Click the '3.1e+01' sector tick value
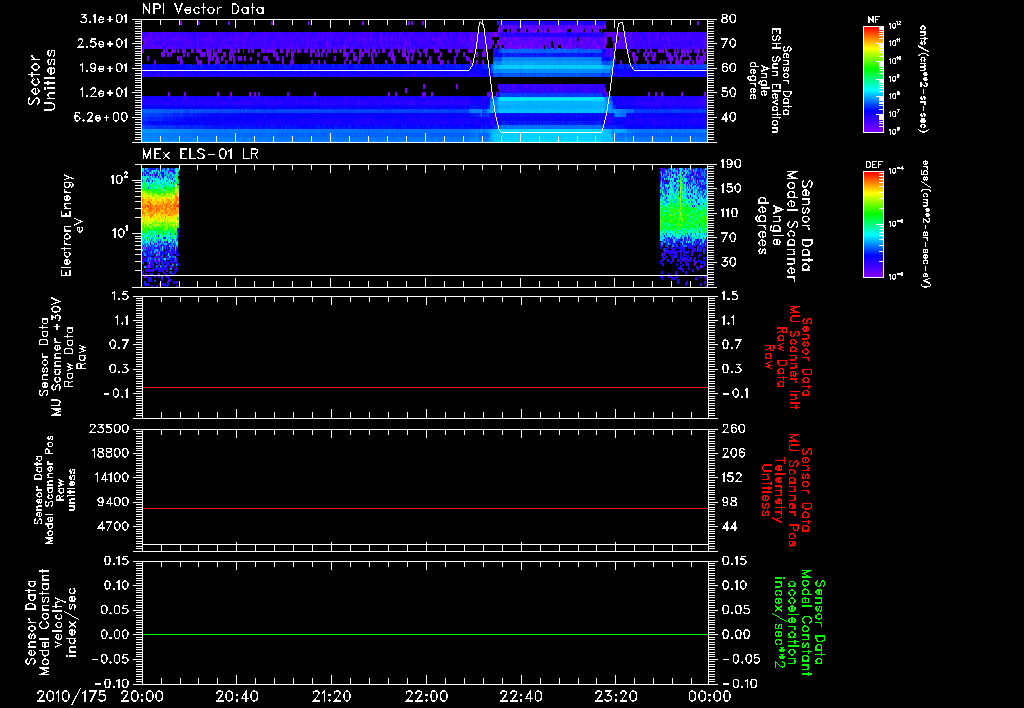Viewport: 1024px width, 708px height. pyautogui.click(x=104, y=19)
